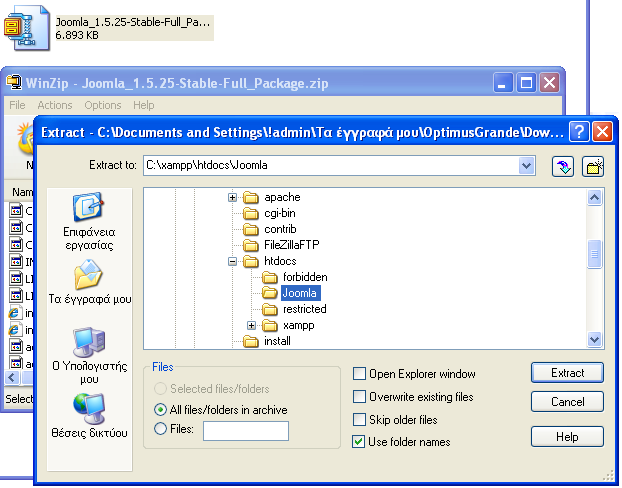The height and width of the screenshot is (488, 622).
Task: Enable Open Explorer window checkbox
Action: [x=359, y=374]
